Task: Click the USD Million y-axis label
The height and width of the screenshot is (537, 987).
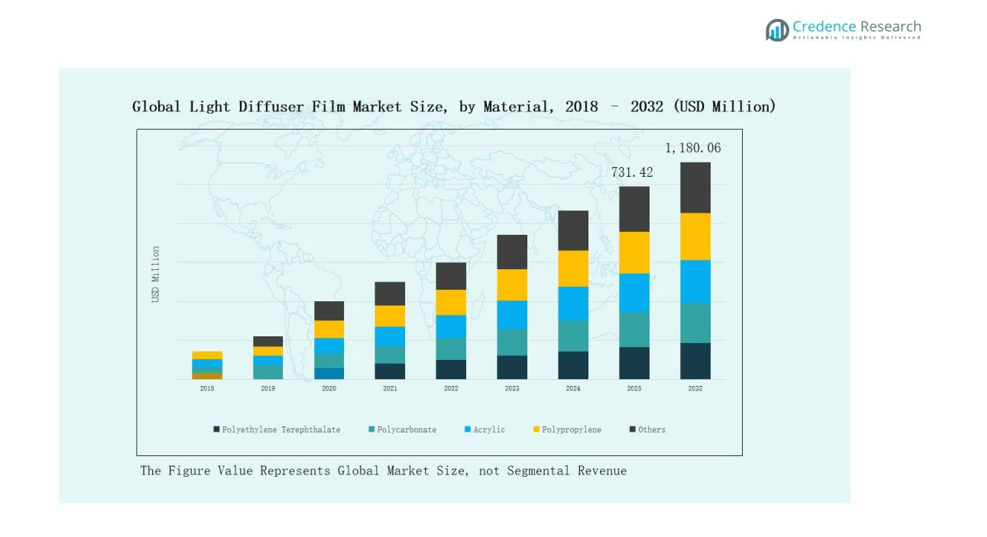Action: tap(155, 275)
